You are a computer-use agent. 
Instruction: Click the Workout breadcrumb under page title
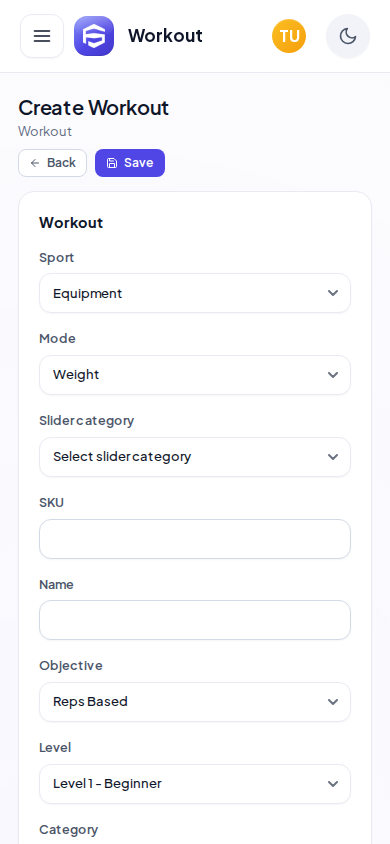(45, 132)
